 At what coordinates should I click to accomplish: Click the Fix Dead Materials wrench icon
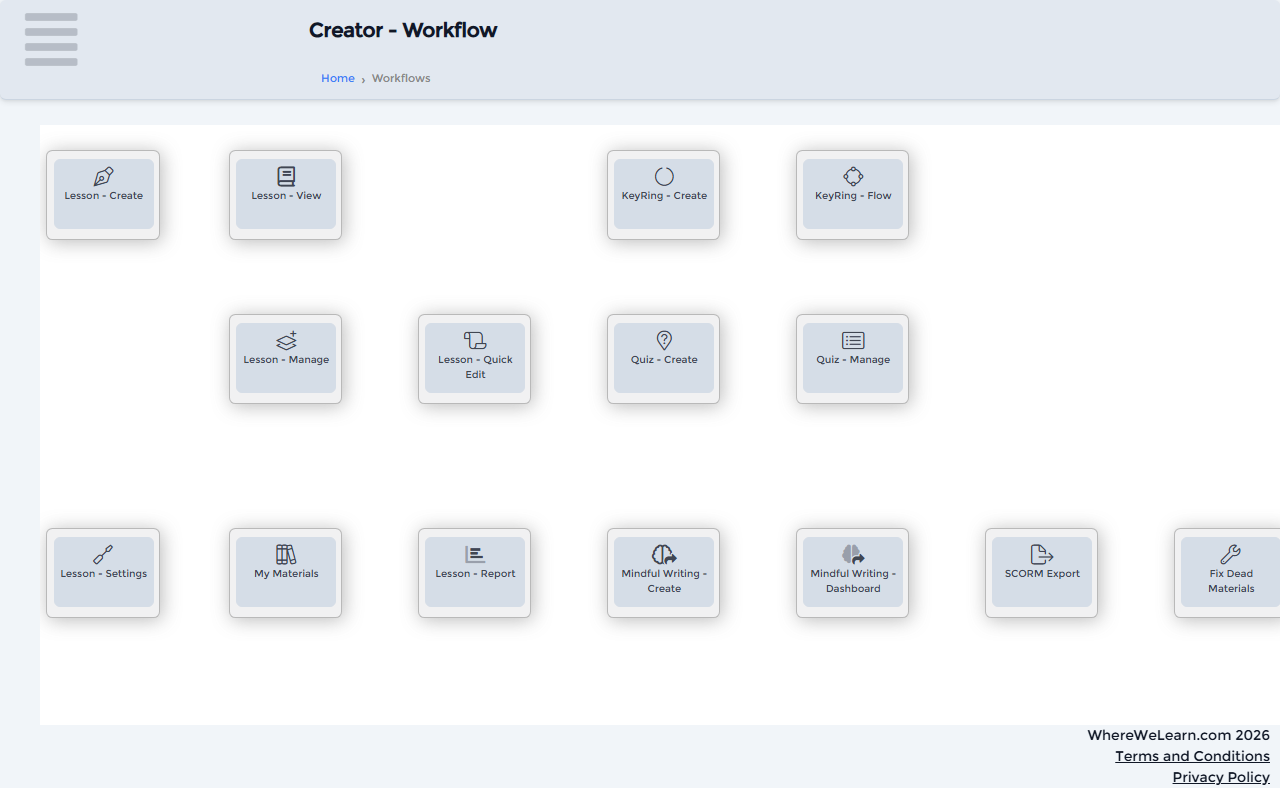[1231, 555]
